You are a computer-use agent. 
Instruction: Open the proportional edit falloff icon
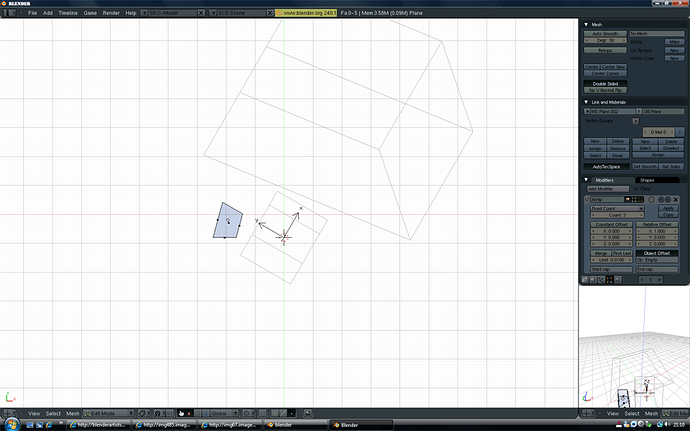coord(247,413)
